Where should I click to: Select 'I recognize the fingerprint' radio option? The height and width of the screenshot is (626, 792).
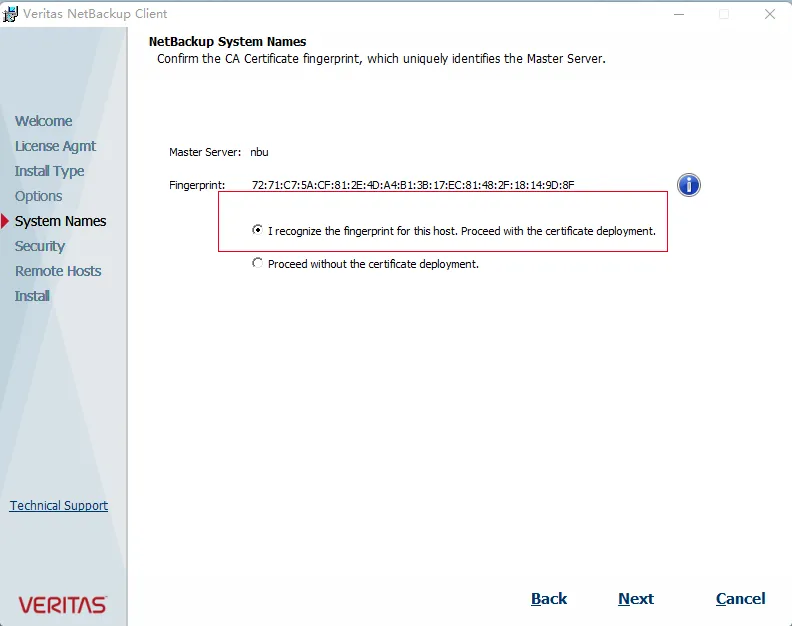tap(258, 230)
